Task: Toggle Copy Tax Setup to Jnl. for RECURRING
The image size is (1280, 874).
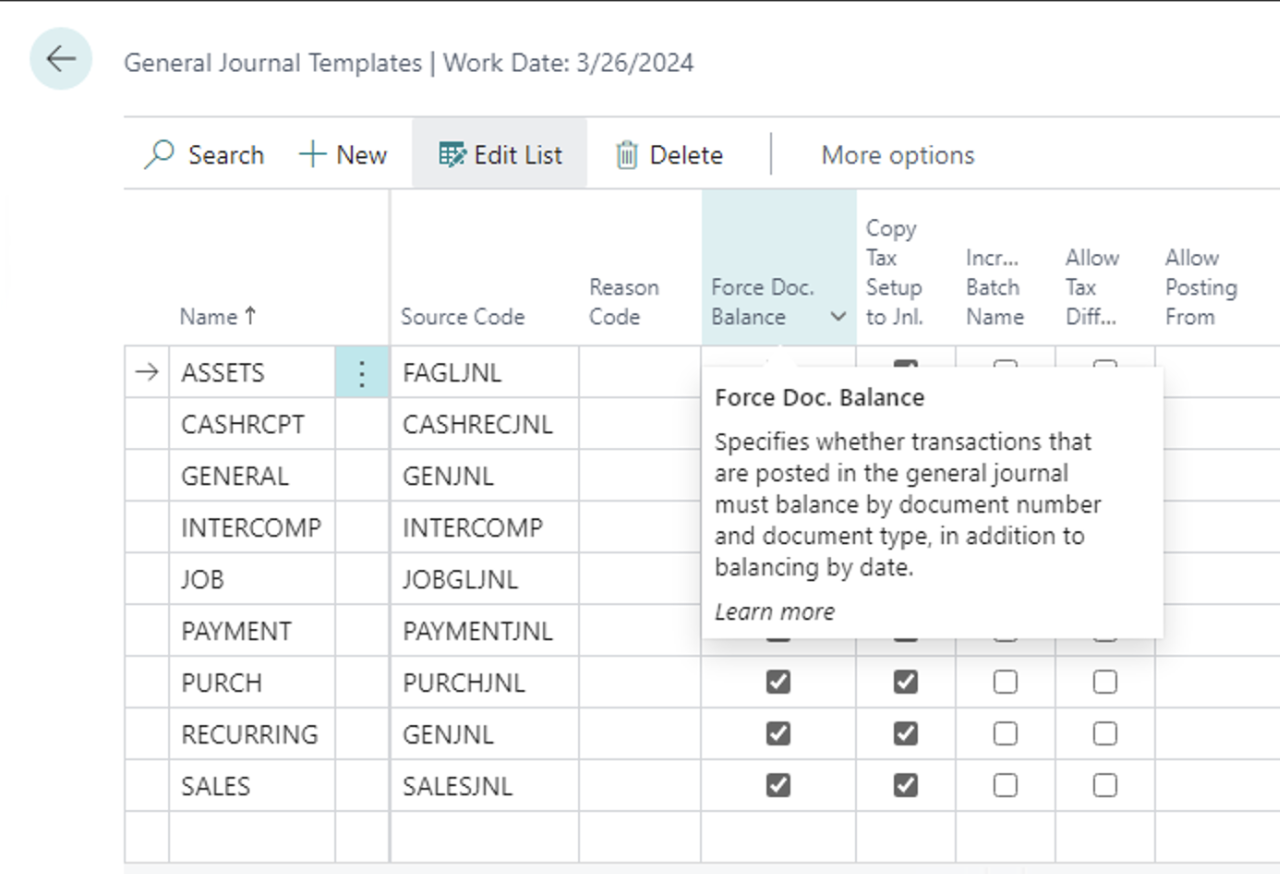Action: pyautogui.click(x=904, y=734)
